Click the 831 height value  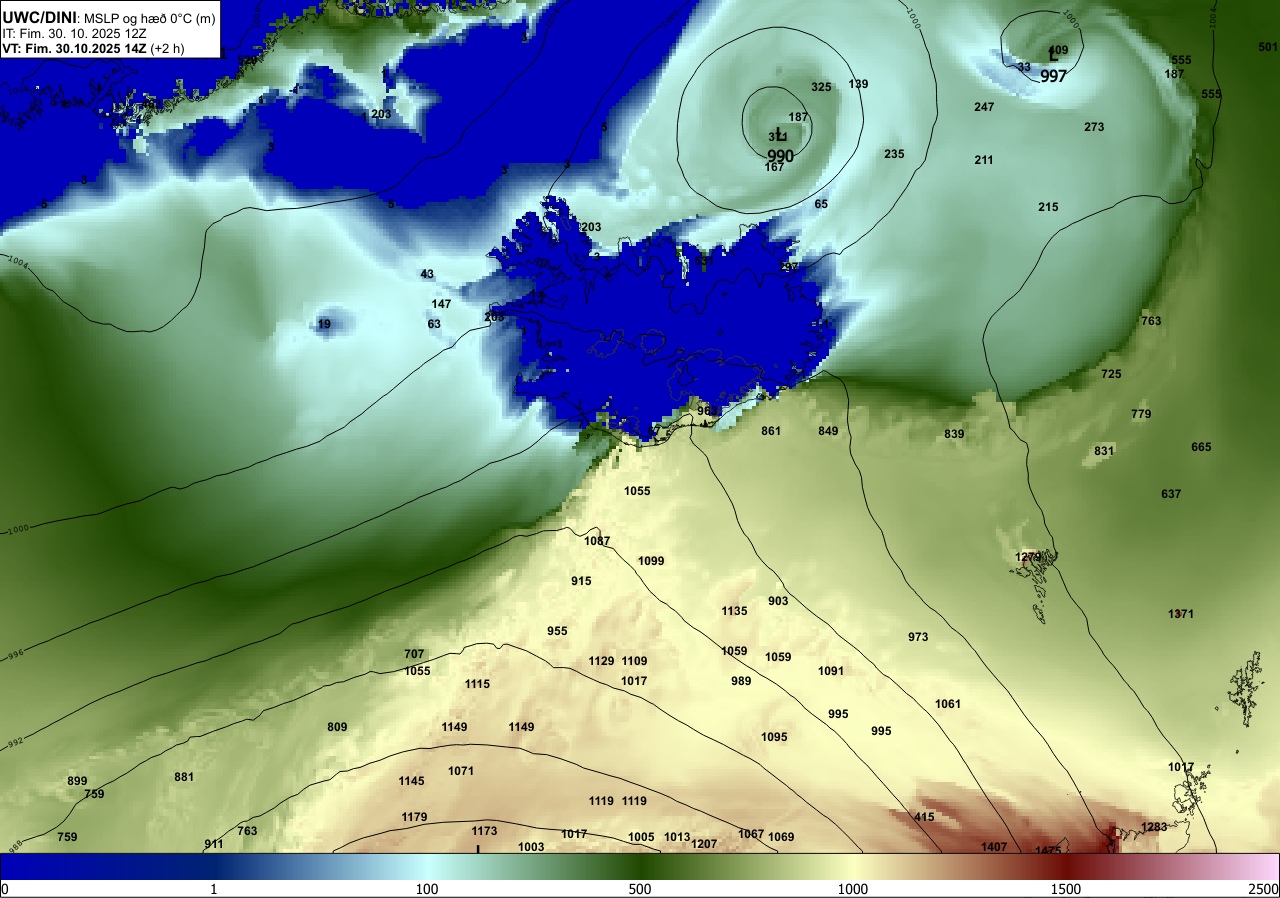point(1104,451)
